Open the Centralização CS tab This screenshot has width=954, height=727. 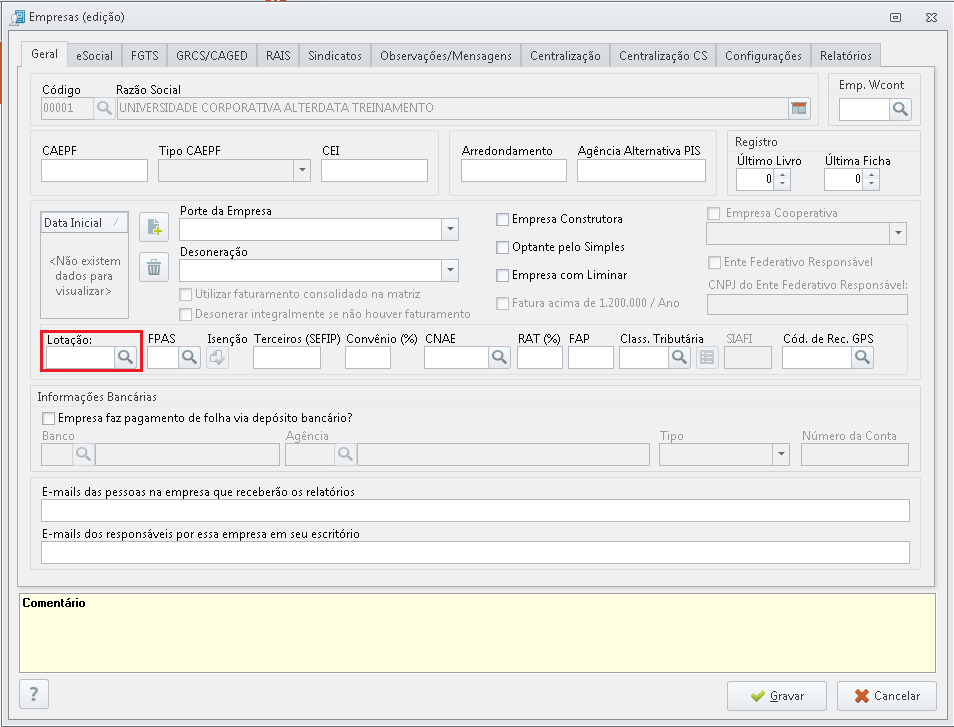[x=663, y=56]
